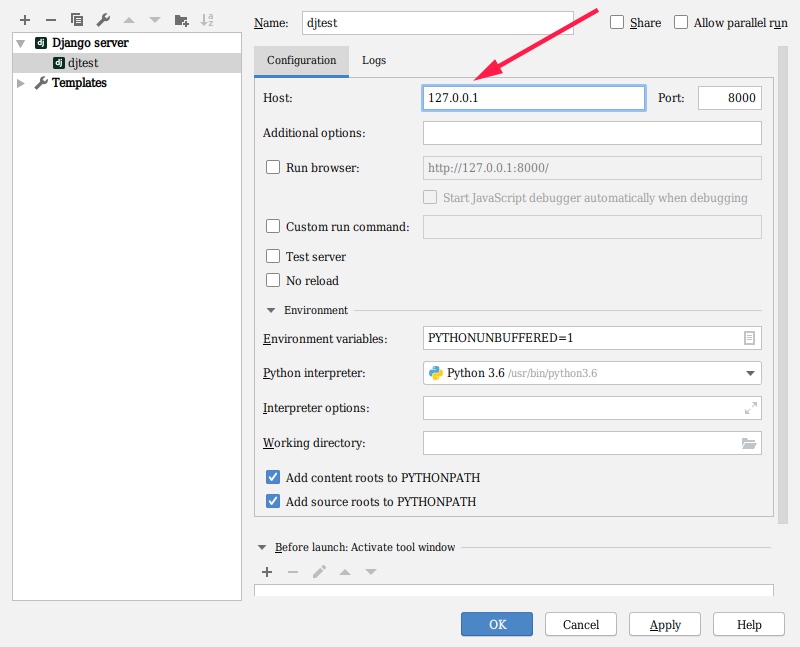This screenshot has height=647, width=800.
Task: Add before launch task plus icon
Action: (x=267, y=572)
